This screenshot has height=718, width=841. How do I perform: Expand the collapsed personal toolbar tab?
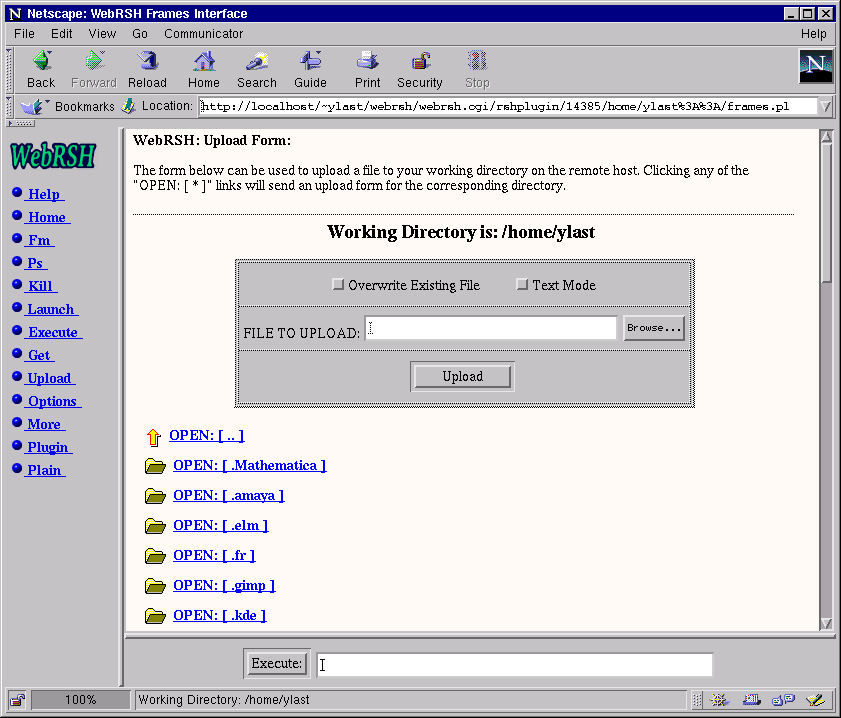[x=21, y=123]
